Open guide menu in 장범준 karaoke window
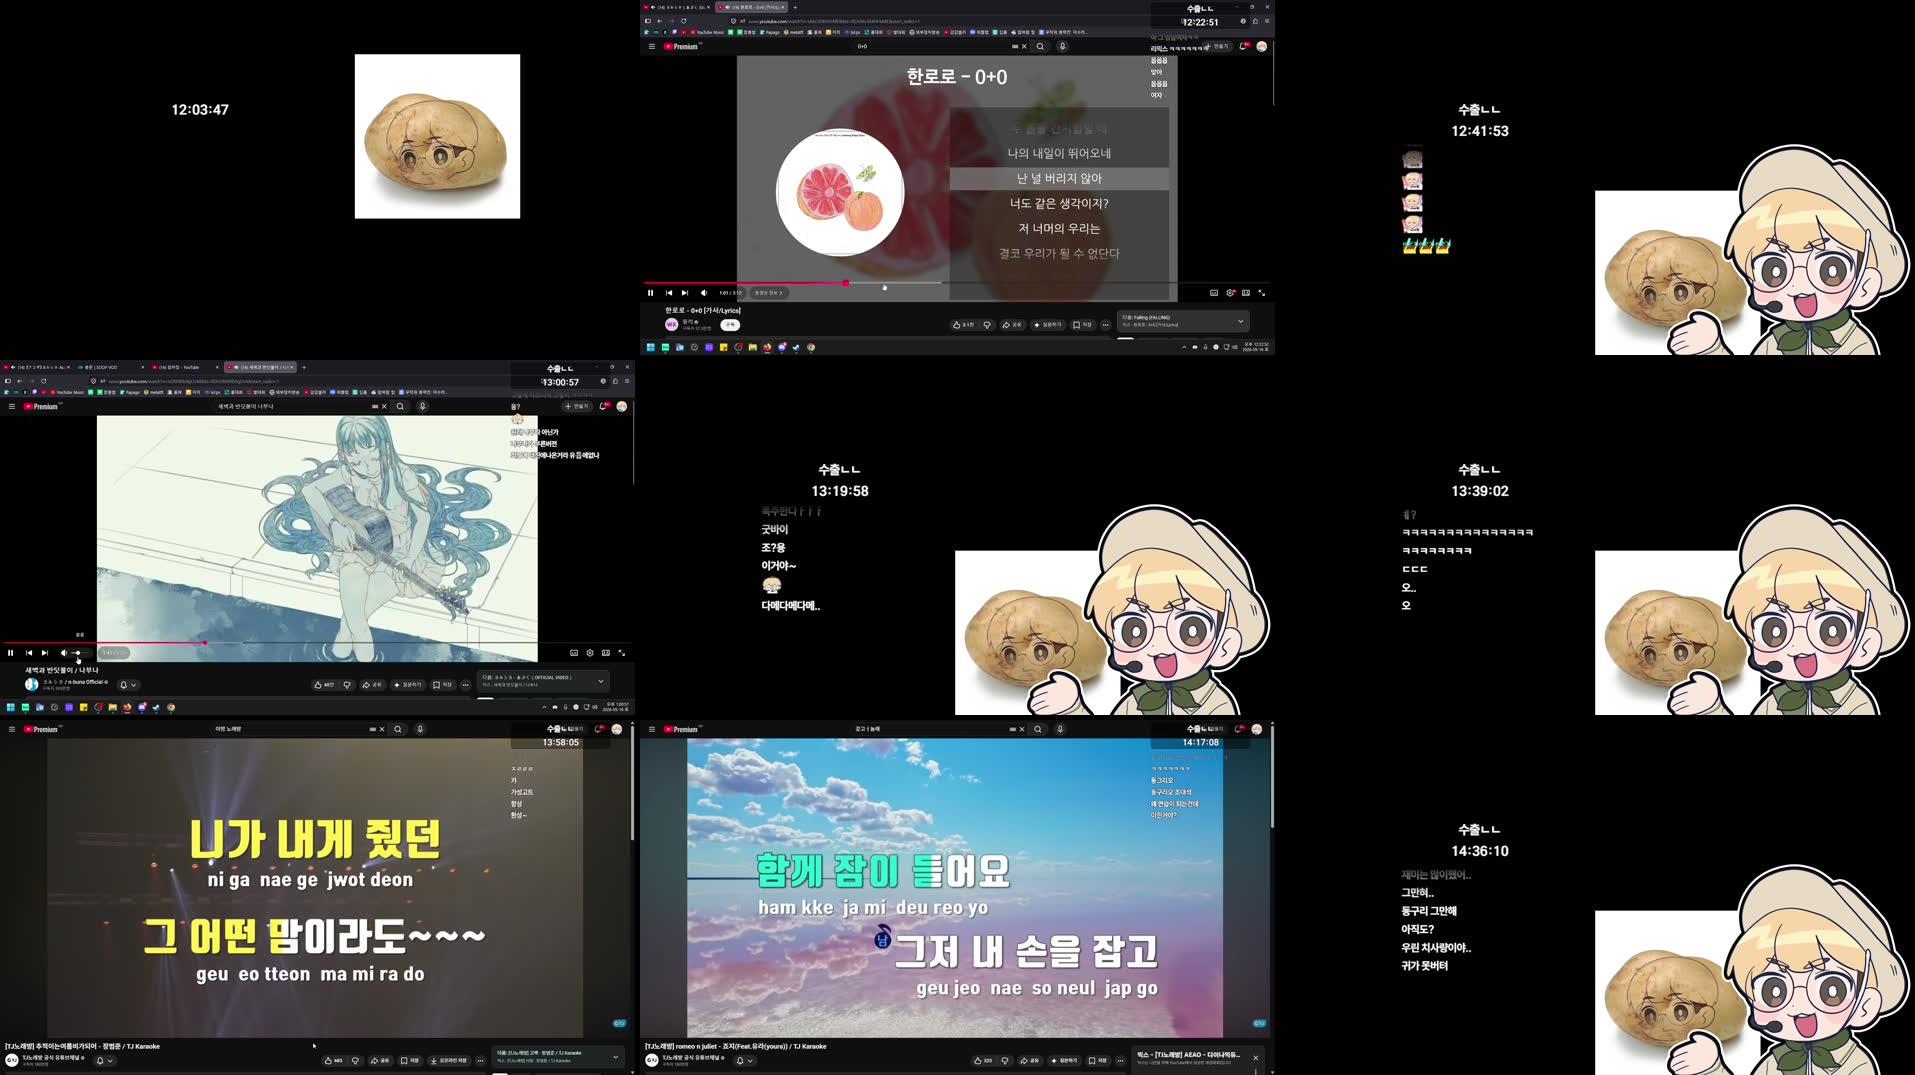Image resolution: width=1915 pixels, height=1075 pixels. pyautogui.click(x=12, y=729)
